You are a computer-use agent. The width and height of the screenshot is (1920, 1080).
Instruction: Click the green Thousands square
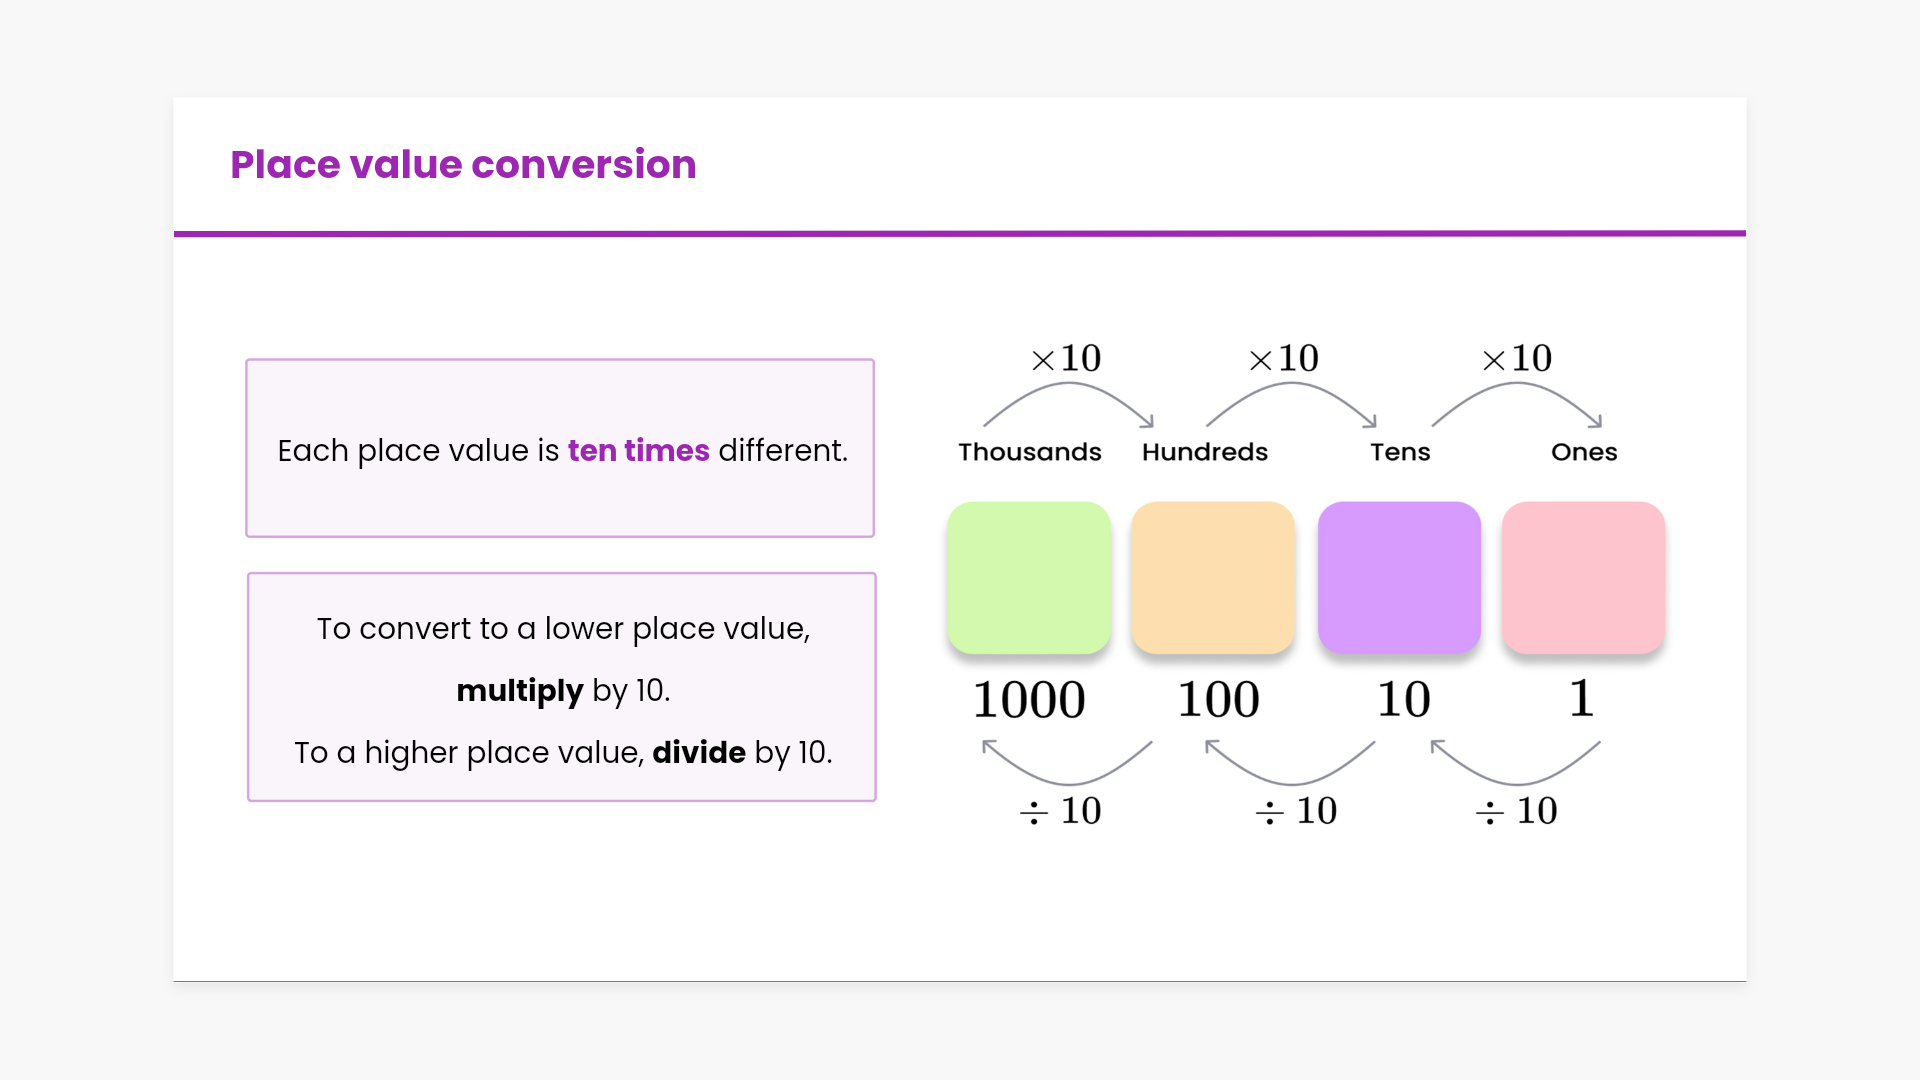click(1029, 578)
